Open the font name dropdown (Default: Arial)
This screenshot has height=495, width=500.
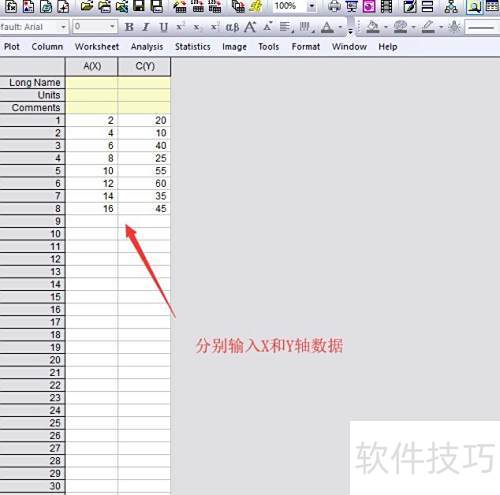click(63, 27)
